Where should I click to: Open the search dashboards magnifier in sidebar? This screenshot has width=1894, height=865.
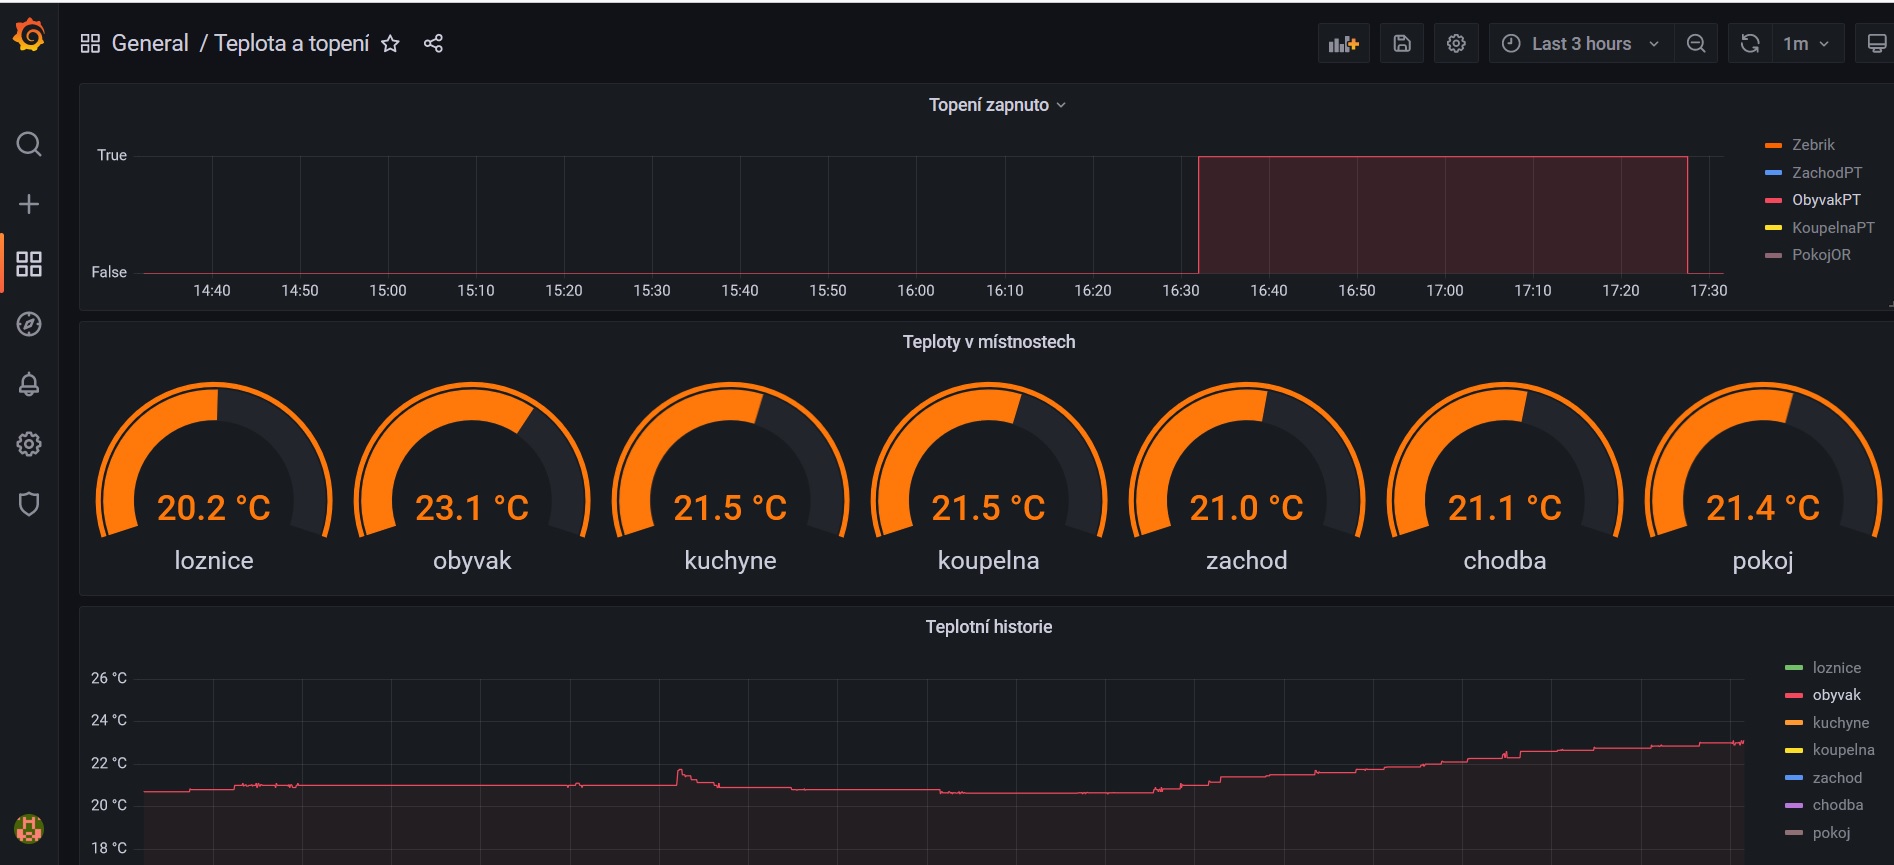[x=29, y=144]
